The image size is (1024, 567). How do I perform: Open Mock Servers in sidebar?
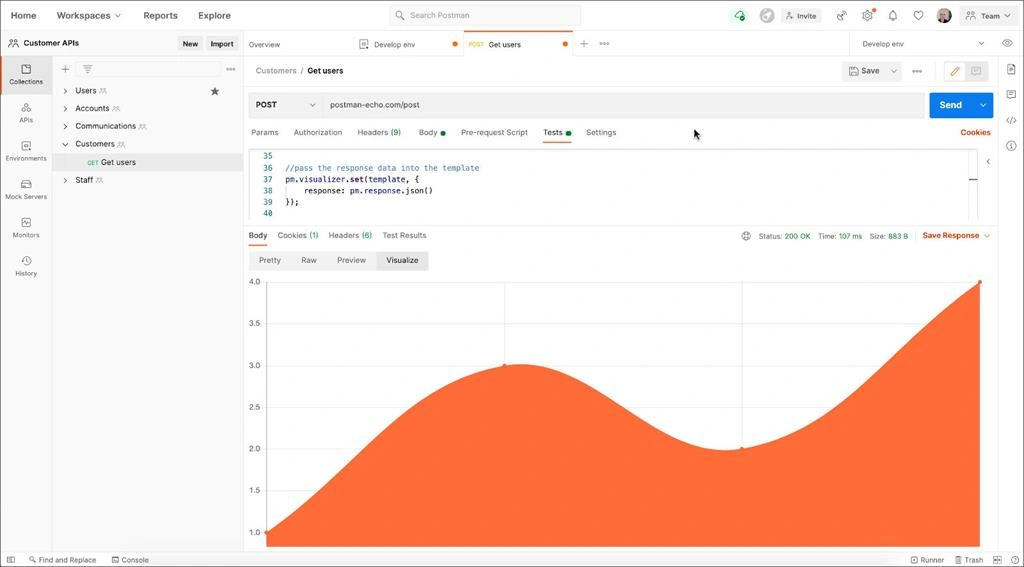[x=26, y=189]
